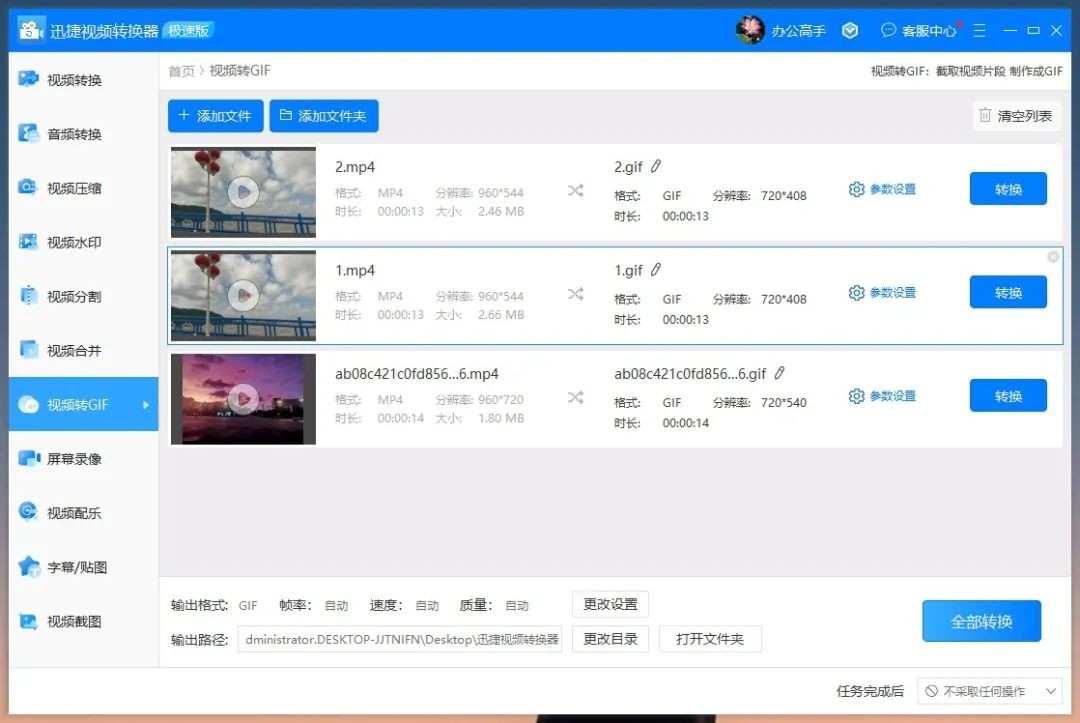Convert the 2.mp4 row with 转换
Screen dimensions: 1080x723
(1008, 189)
